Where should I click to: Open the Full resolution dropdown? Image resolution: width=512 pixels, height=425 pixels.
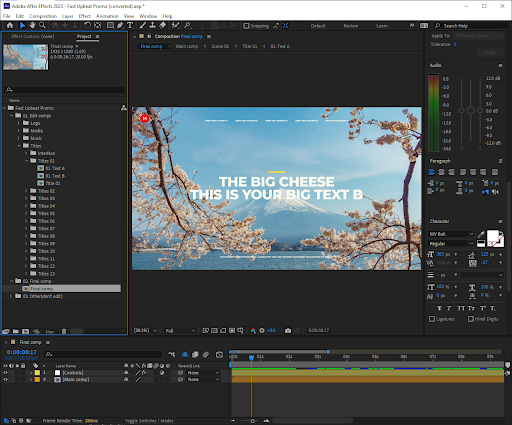pyautogui.click(x=180, y=331)
